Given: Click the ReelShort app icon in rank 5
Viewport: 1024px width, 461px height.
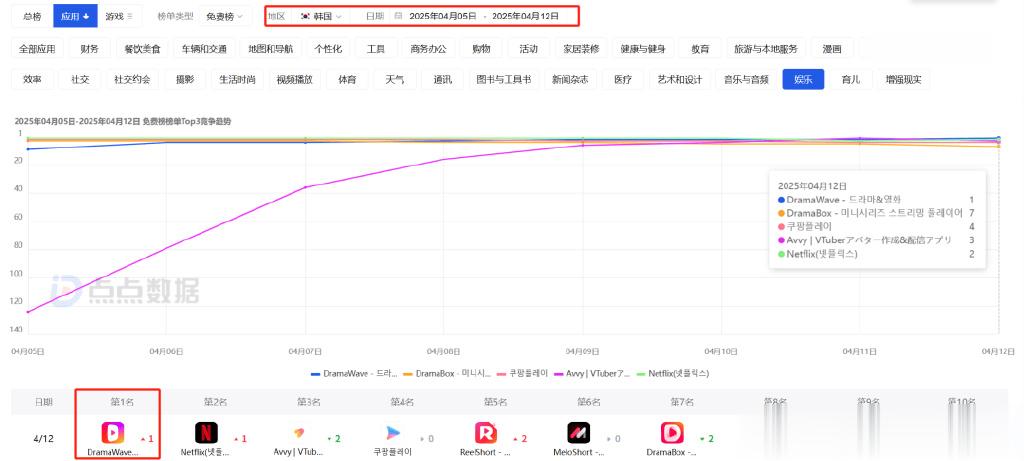Looking at the screenshot, I should (486, 433).
